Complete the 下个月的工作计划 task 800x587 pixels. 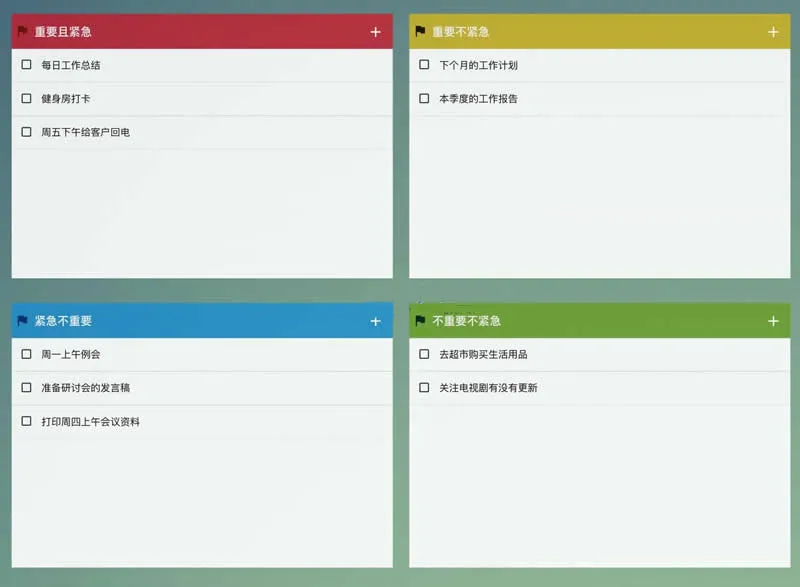click(x=424, y=65)
